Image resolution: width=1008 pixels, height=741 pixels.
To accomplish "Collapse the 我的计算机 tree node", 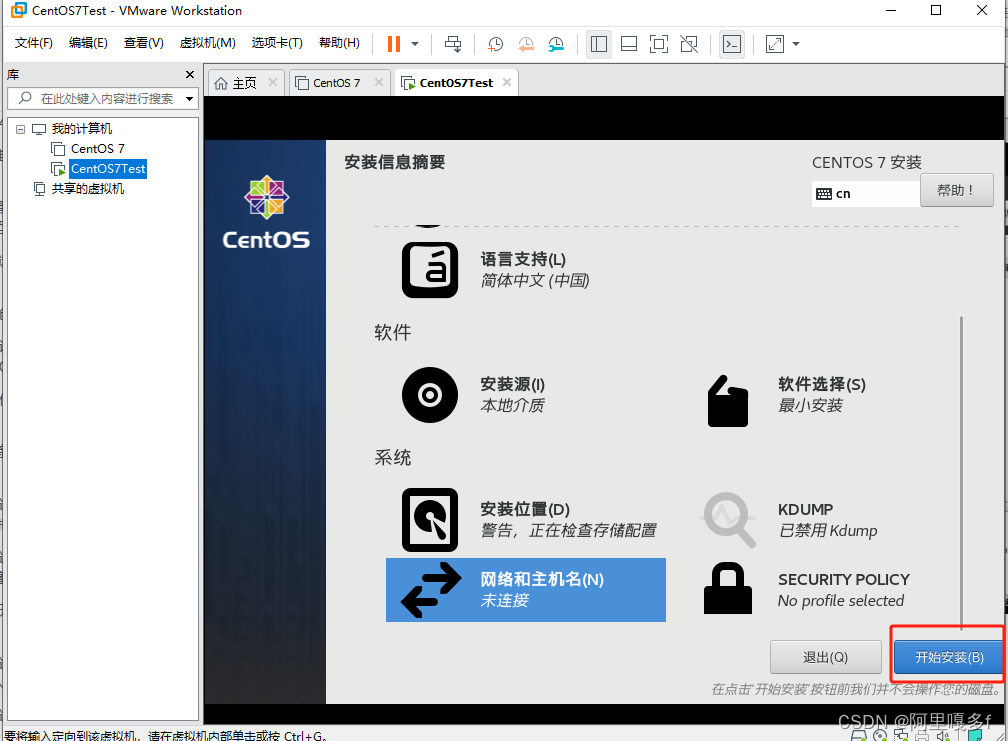I will pos(21,128).
